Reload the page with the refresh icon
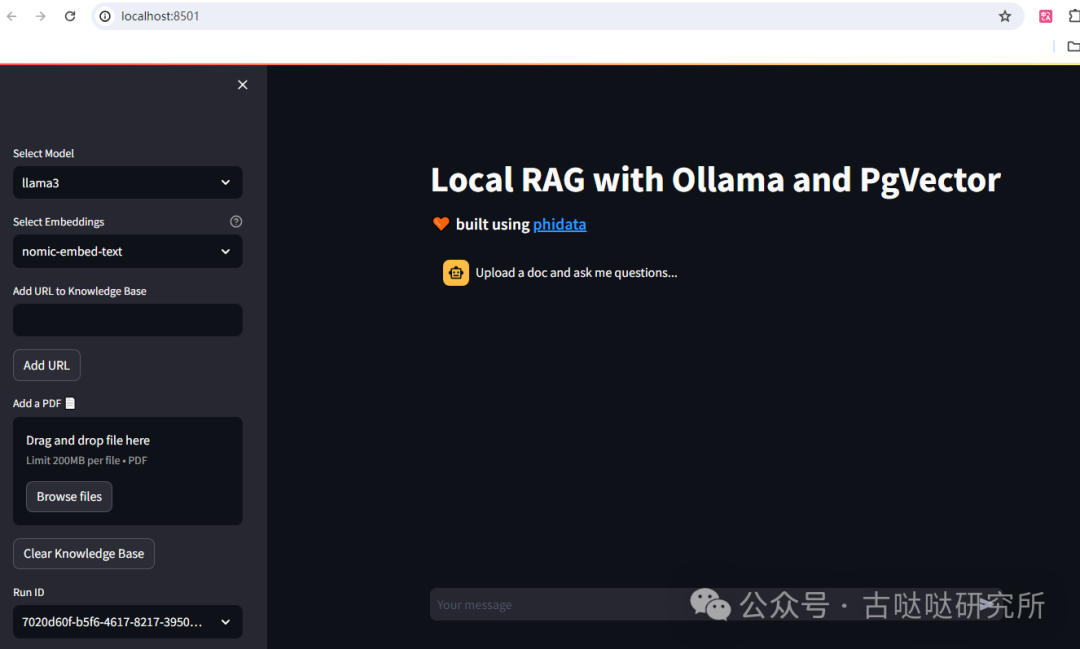 [70, 16]
